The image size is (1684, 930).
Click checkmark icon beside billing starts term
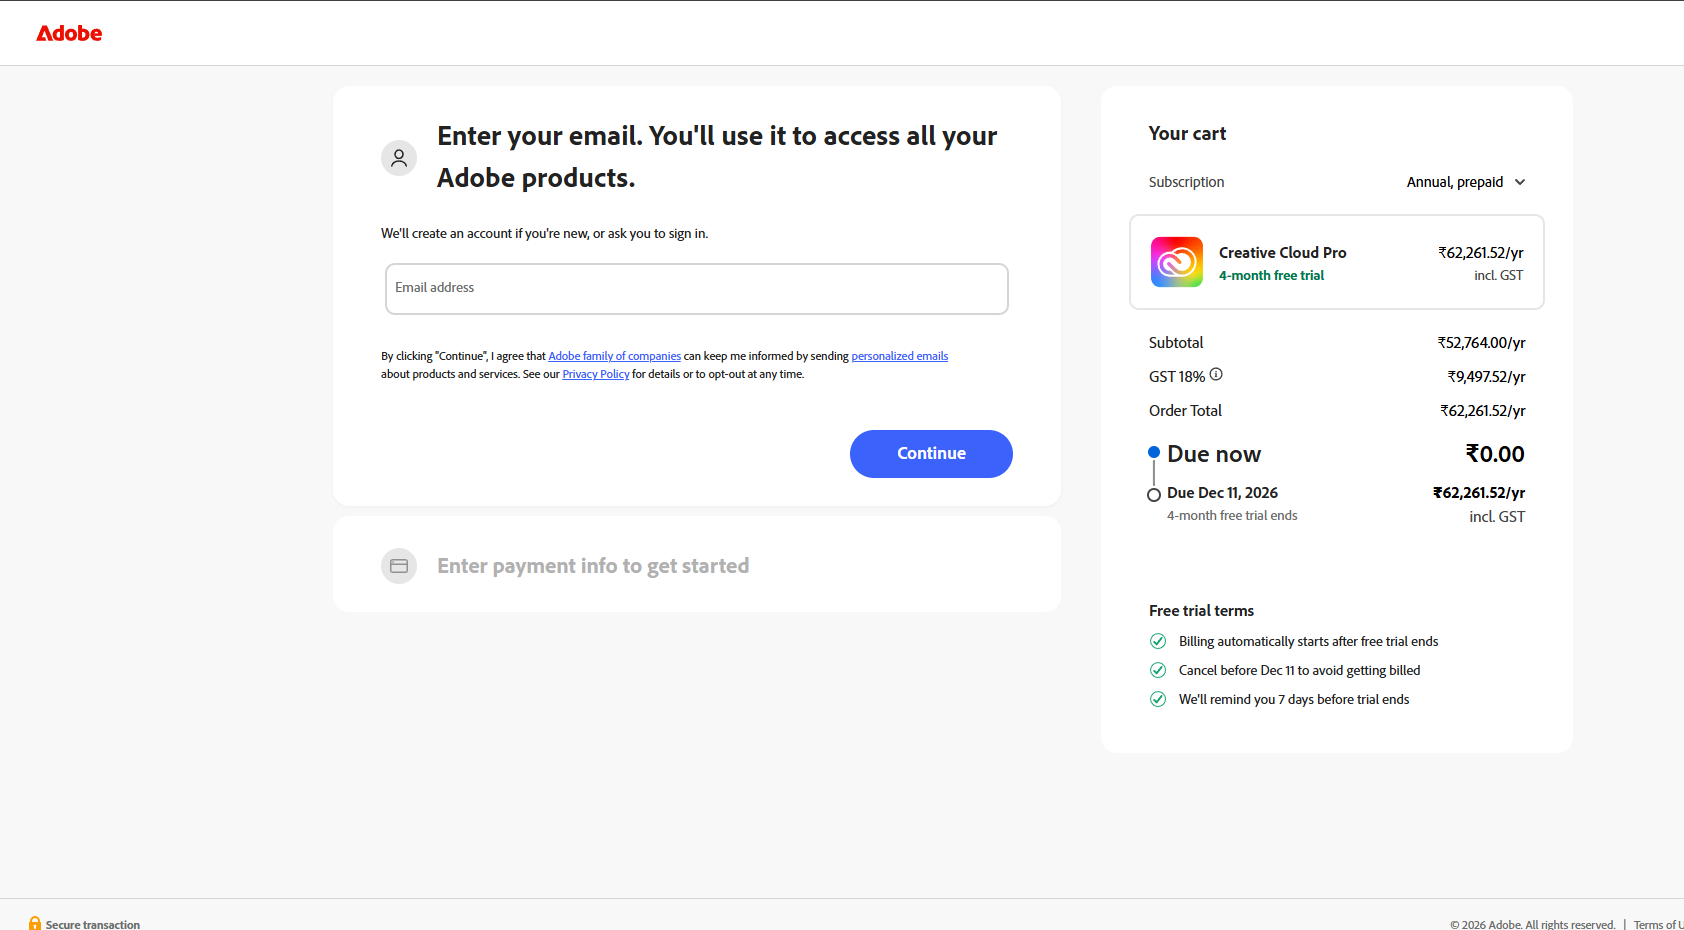(x=1158, y=641)
